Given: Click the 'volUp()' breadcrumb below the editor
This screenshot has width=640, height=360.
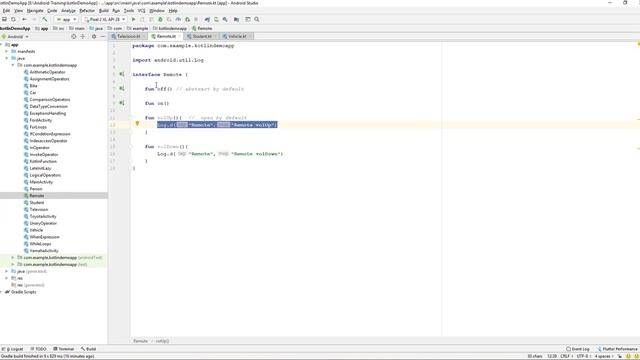Looking at the screenshot, I should 162,341.
